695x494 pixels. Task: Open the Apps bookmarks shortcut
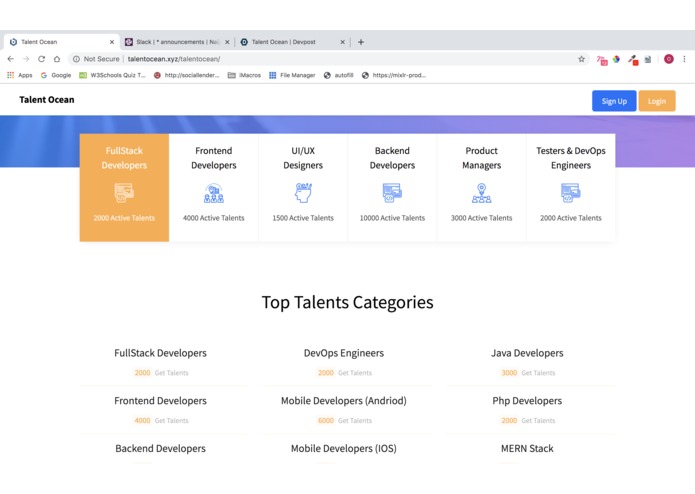(20, 75)
